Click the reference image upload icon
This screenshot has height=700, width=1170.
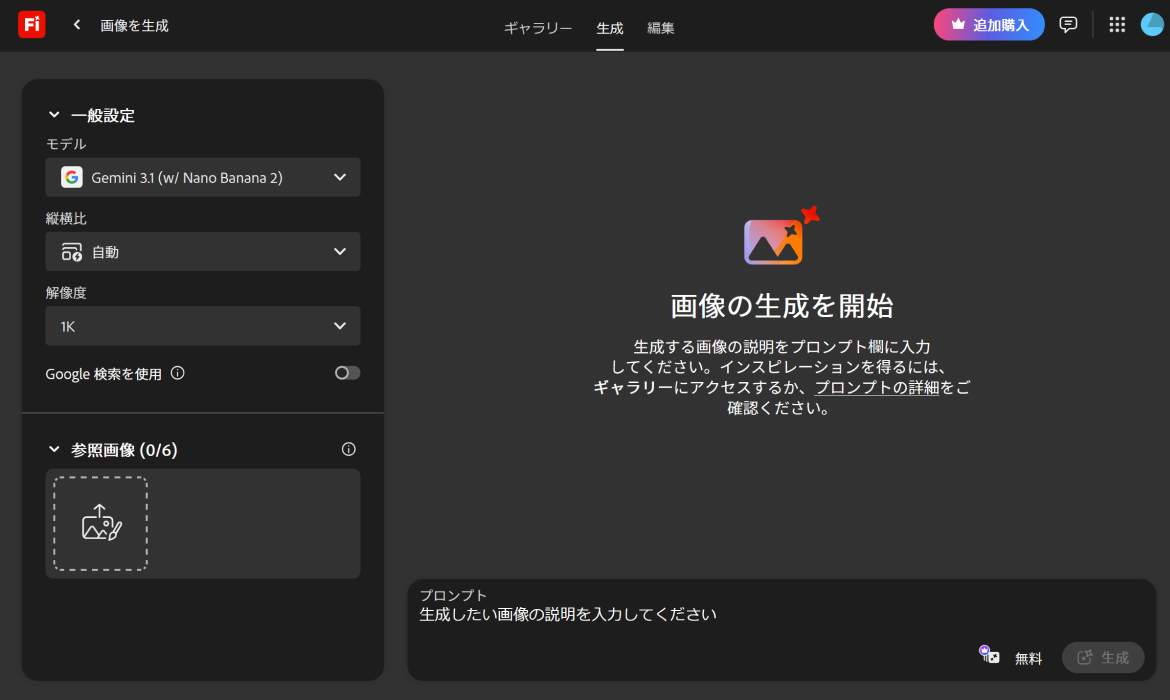point(99,523)
